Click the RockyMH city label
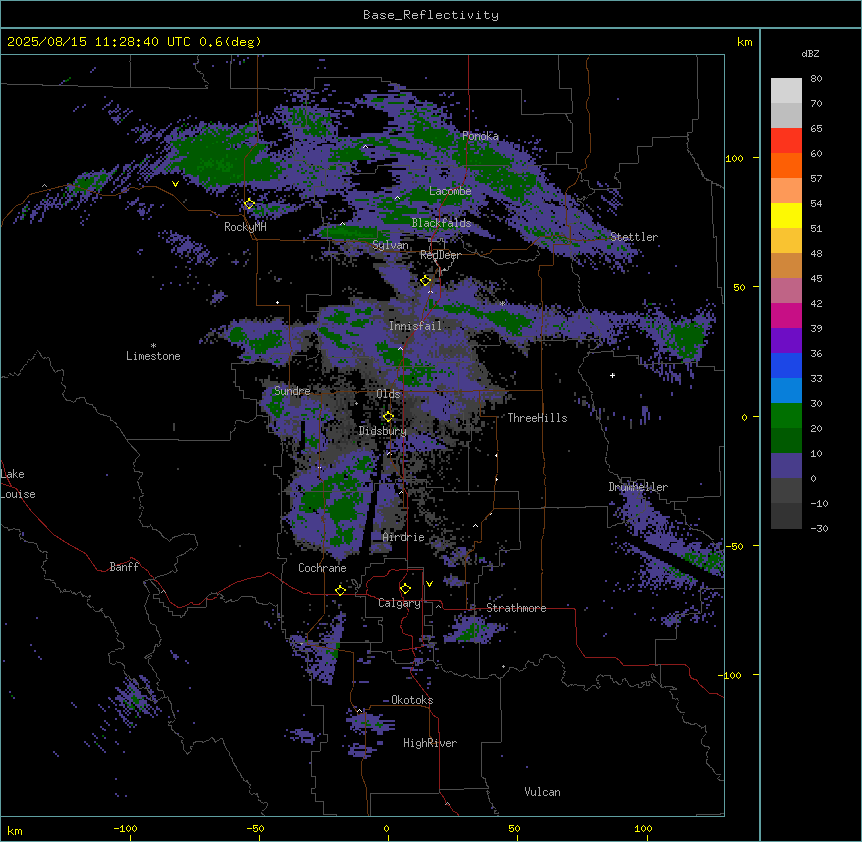The image size is (862, 842). pos(245,227)
